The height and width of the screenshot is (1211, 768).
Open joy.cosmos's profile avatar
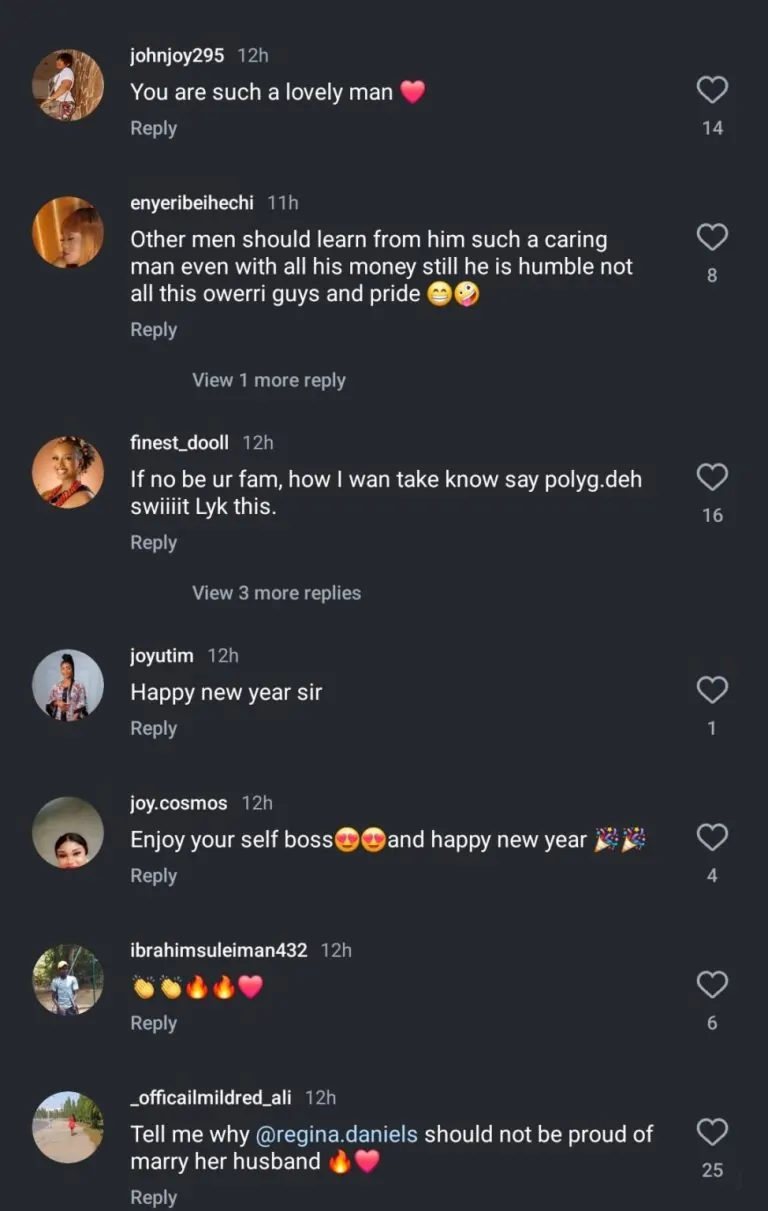click(x=68, y=832)
